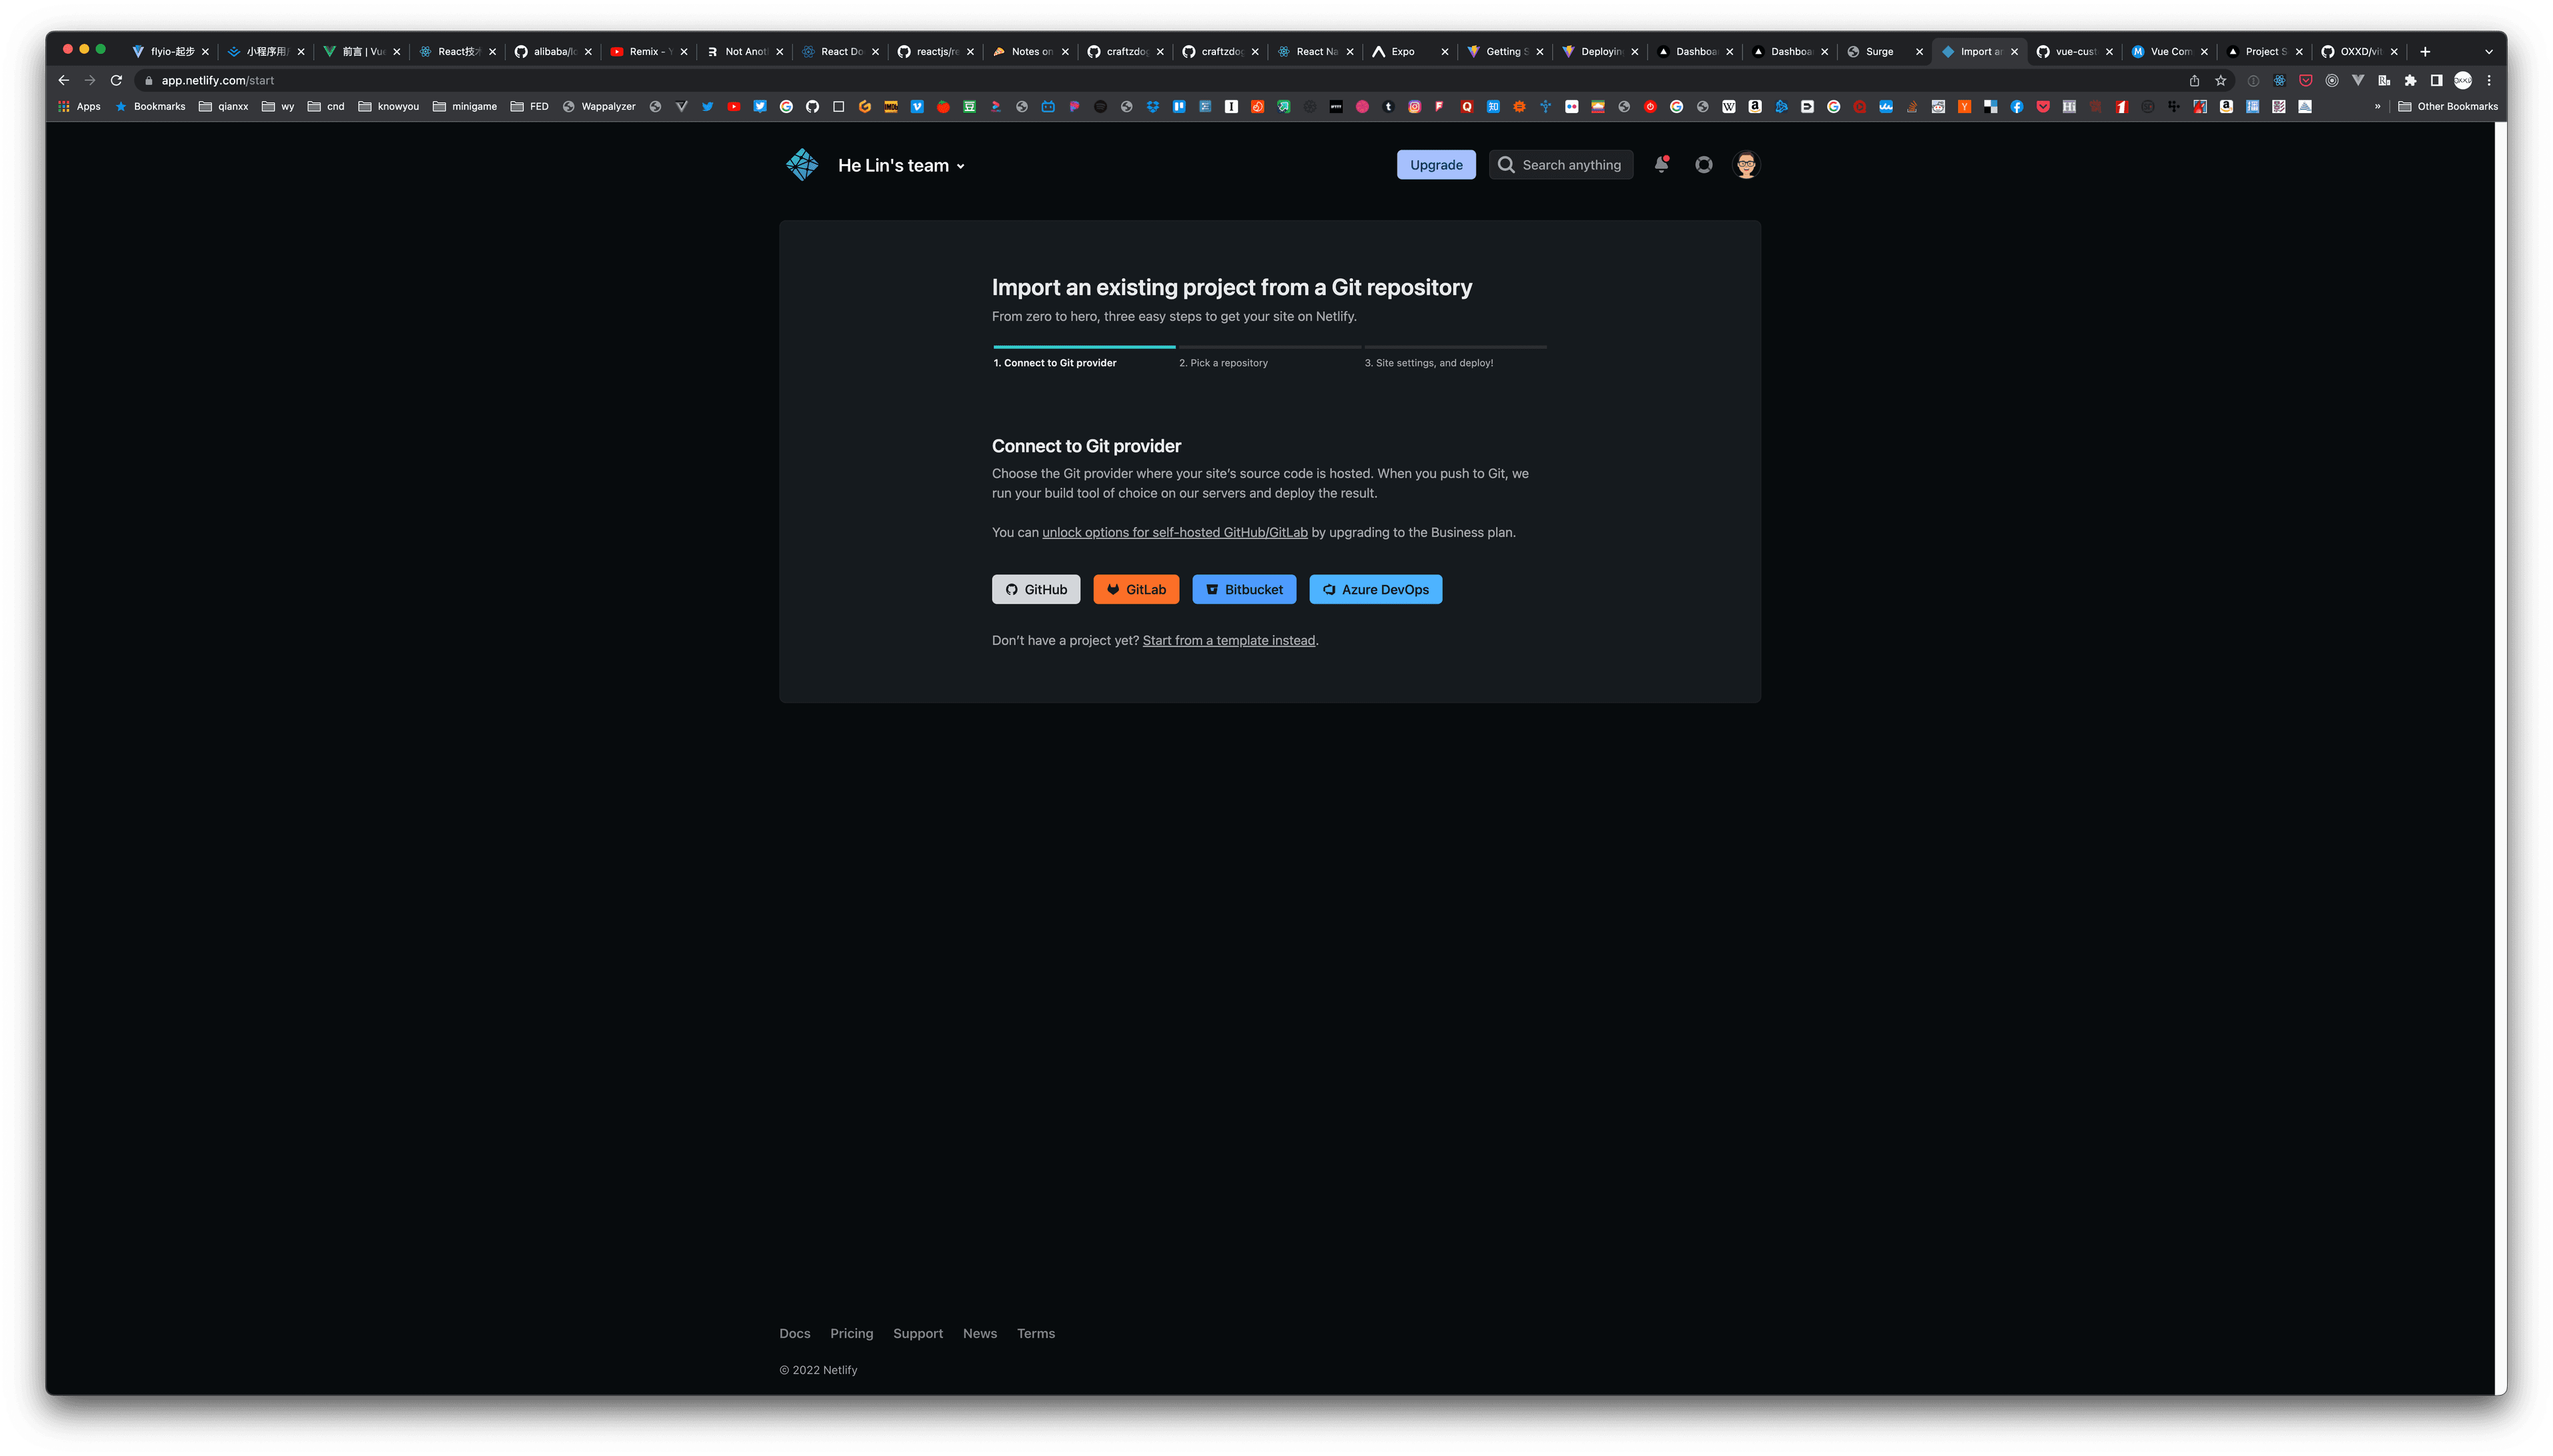Viewport: 2553px width, 1456px height.
Task: Open the qianxx bookmarks folder
Action: point(223,106)
